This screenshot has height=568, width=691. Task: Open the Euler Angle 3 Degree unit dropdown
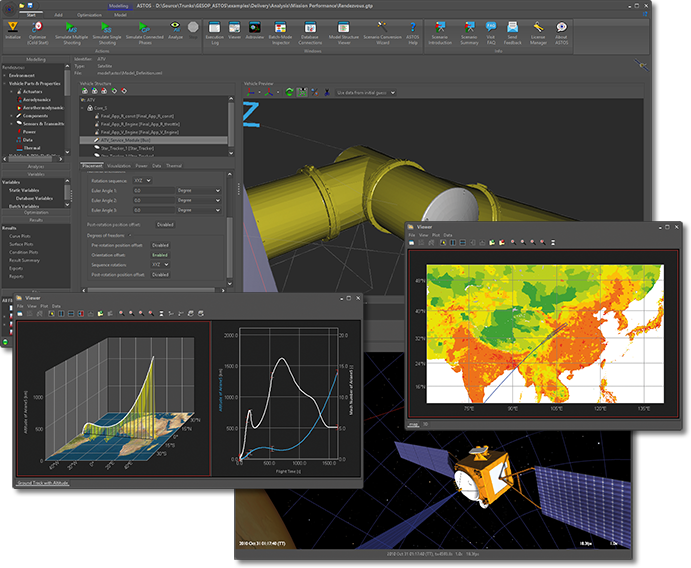click(x=199, y=210)
